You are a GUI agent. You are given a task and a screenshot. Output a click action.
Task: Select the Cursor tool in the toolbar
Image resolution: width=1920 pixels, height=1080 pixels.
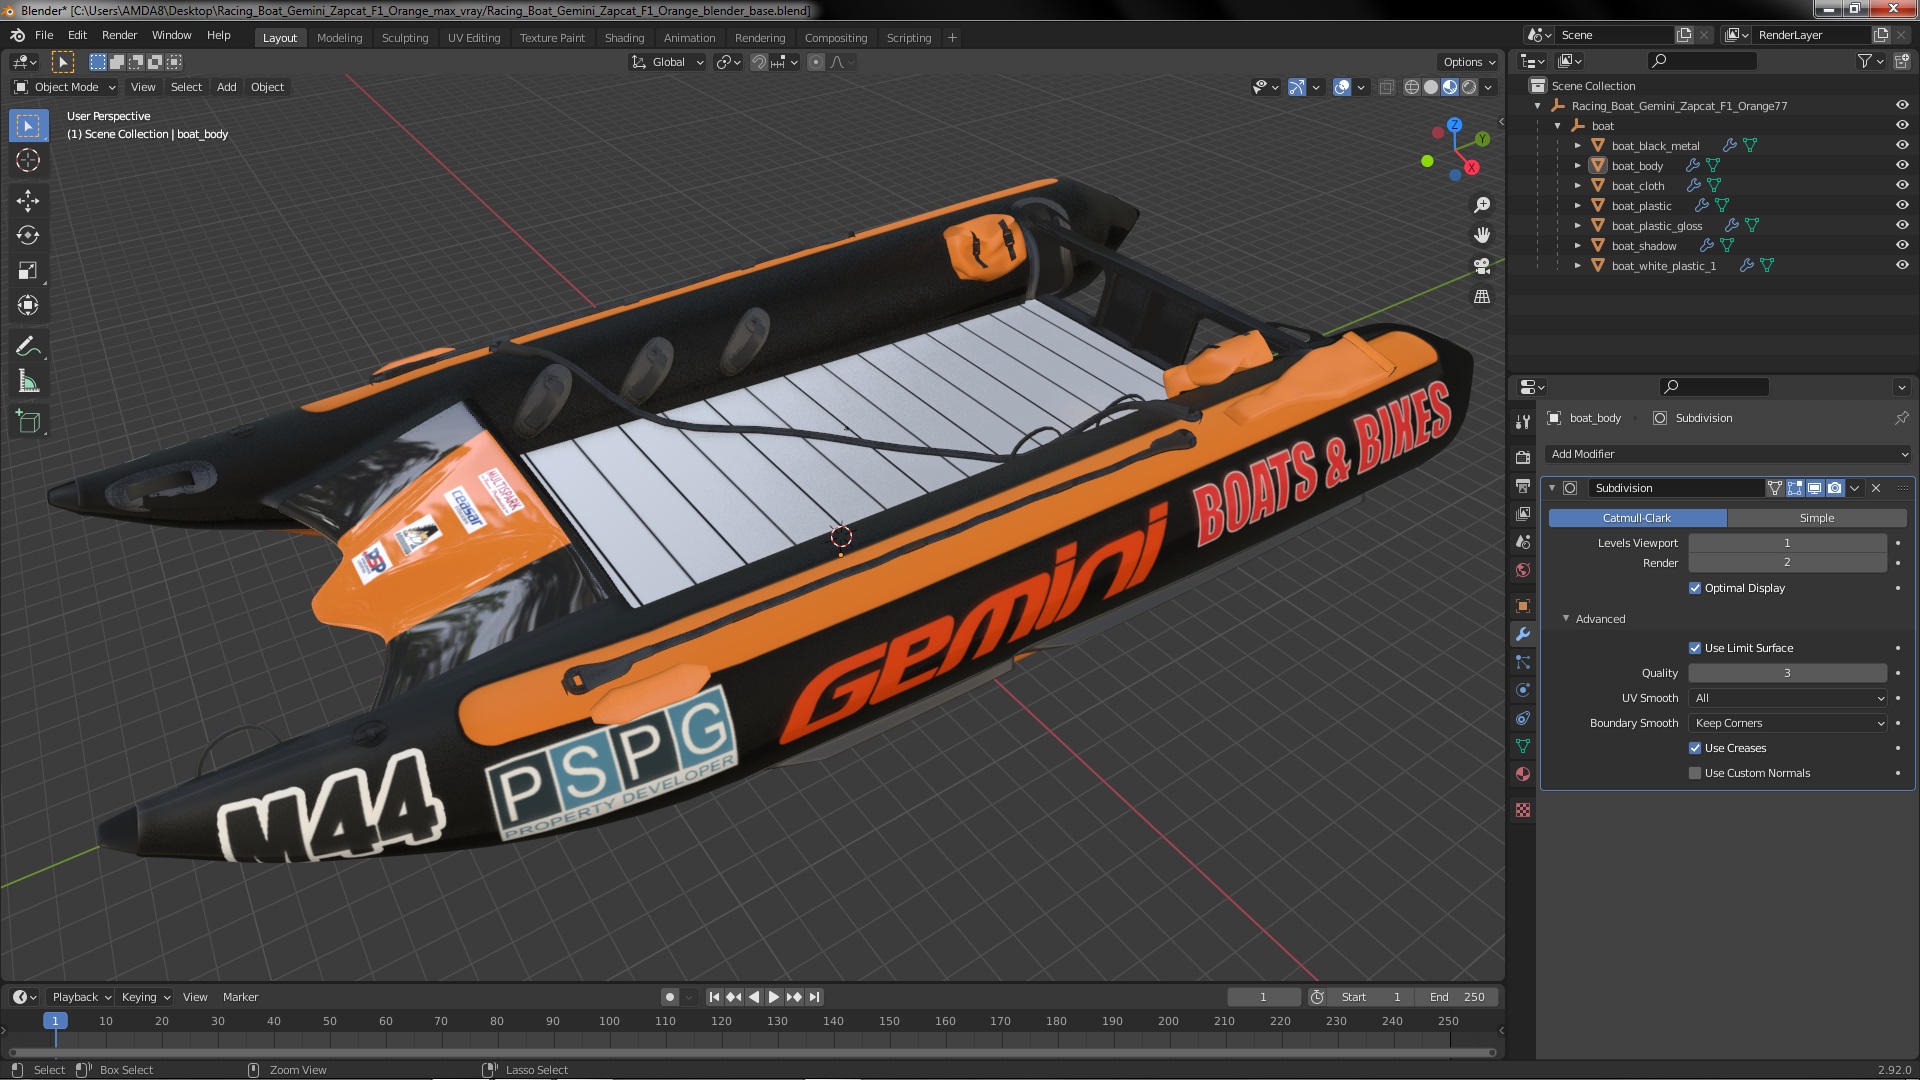click(28, 160)
